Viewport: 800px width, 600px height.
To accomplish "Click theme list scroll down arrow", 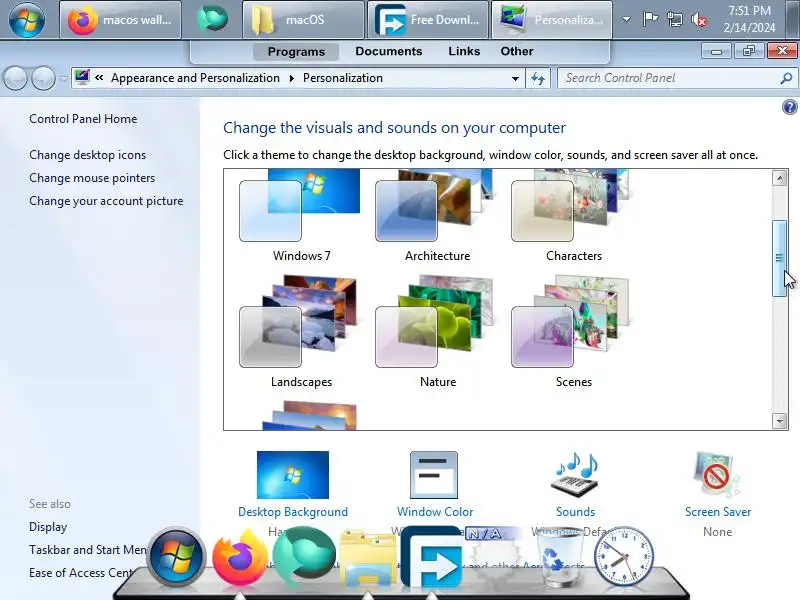I will tap(779, 421).
